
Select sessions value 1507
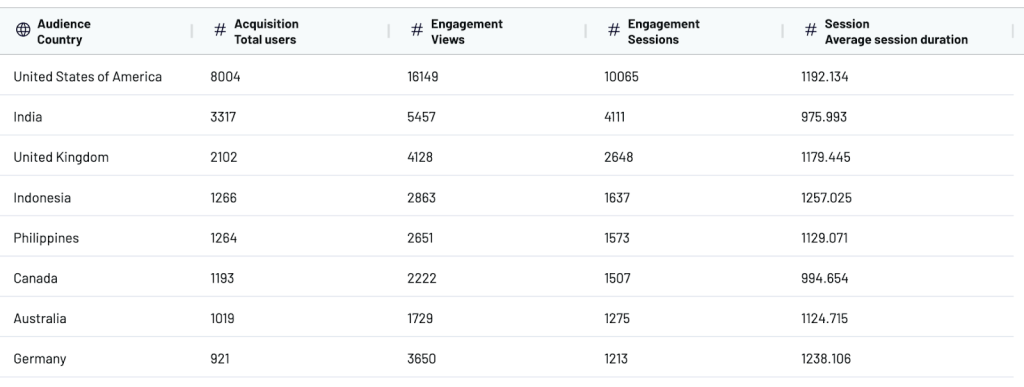(617, 279)
